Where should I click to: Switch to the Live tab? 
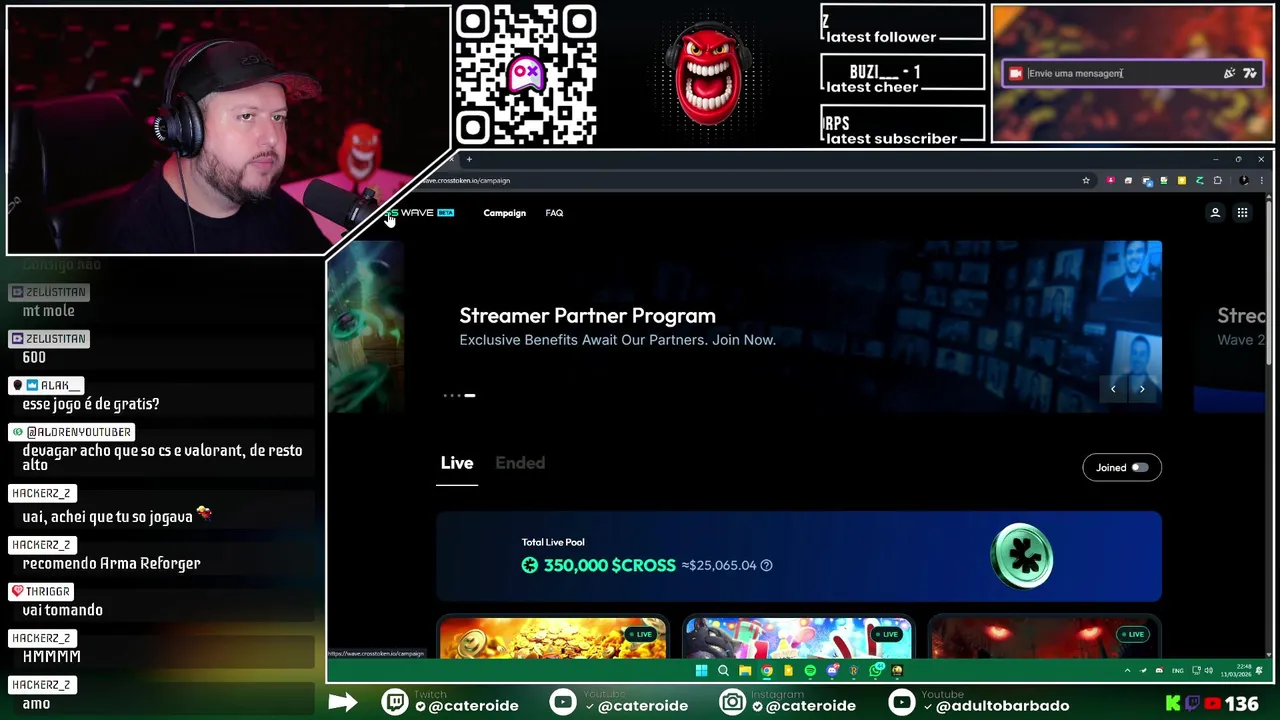click(457, 463)
